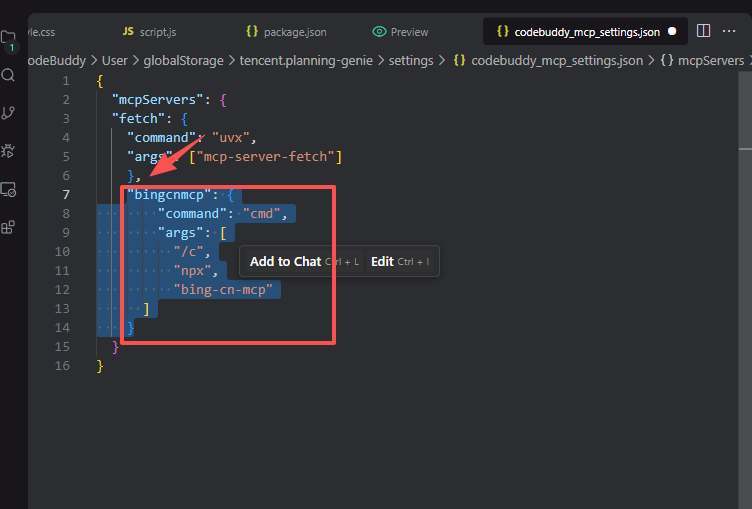The height and width of the screenshot is (509, 752).
Task: Click line number 1 in gutter
Action: [66, 81]
